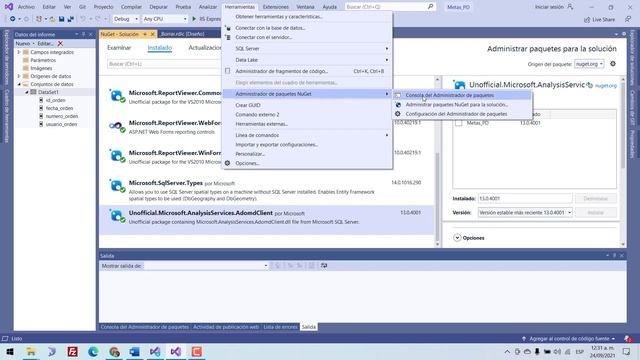Pin the NuGet - Solución tab
This screenshot has height=360, width=640.
tap(144, 34)
